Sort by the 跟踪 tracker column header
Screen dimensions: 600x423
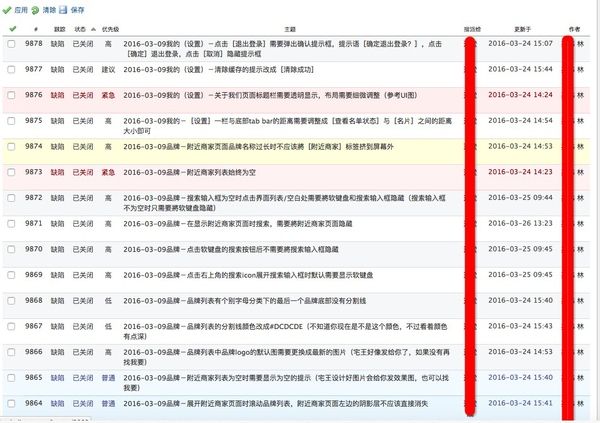click(x=60, y=29)
